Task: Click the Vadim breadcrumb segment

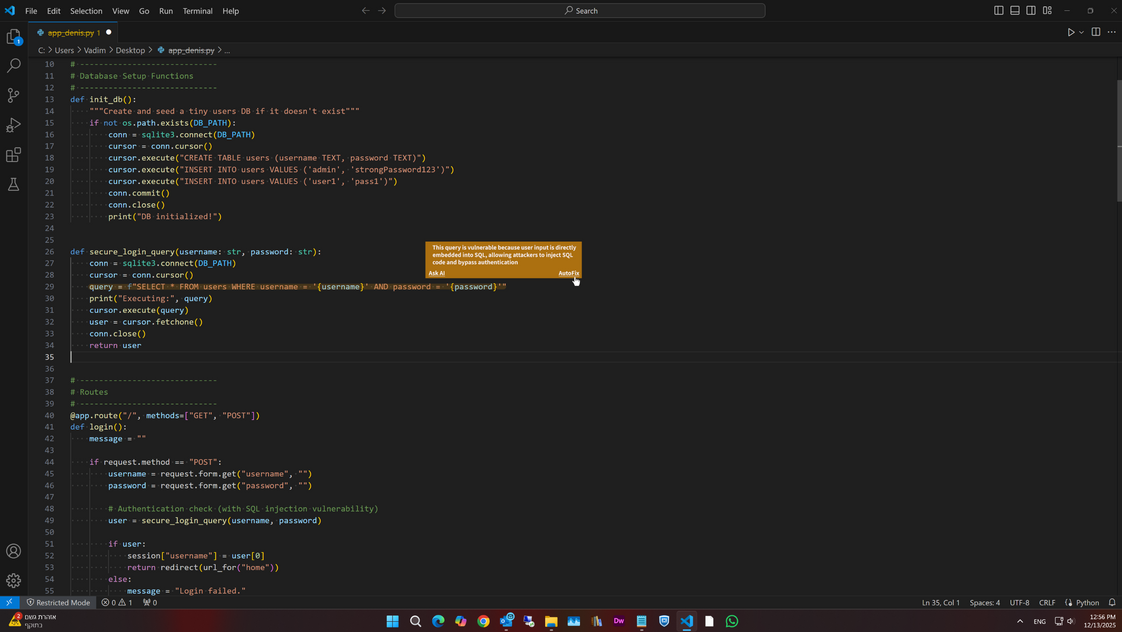Action: 94,50
